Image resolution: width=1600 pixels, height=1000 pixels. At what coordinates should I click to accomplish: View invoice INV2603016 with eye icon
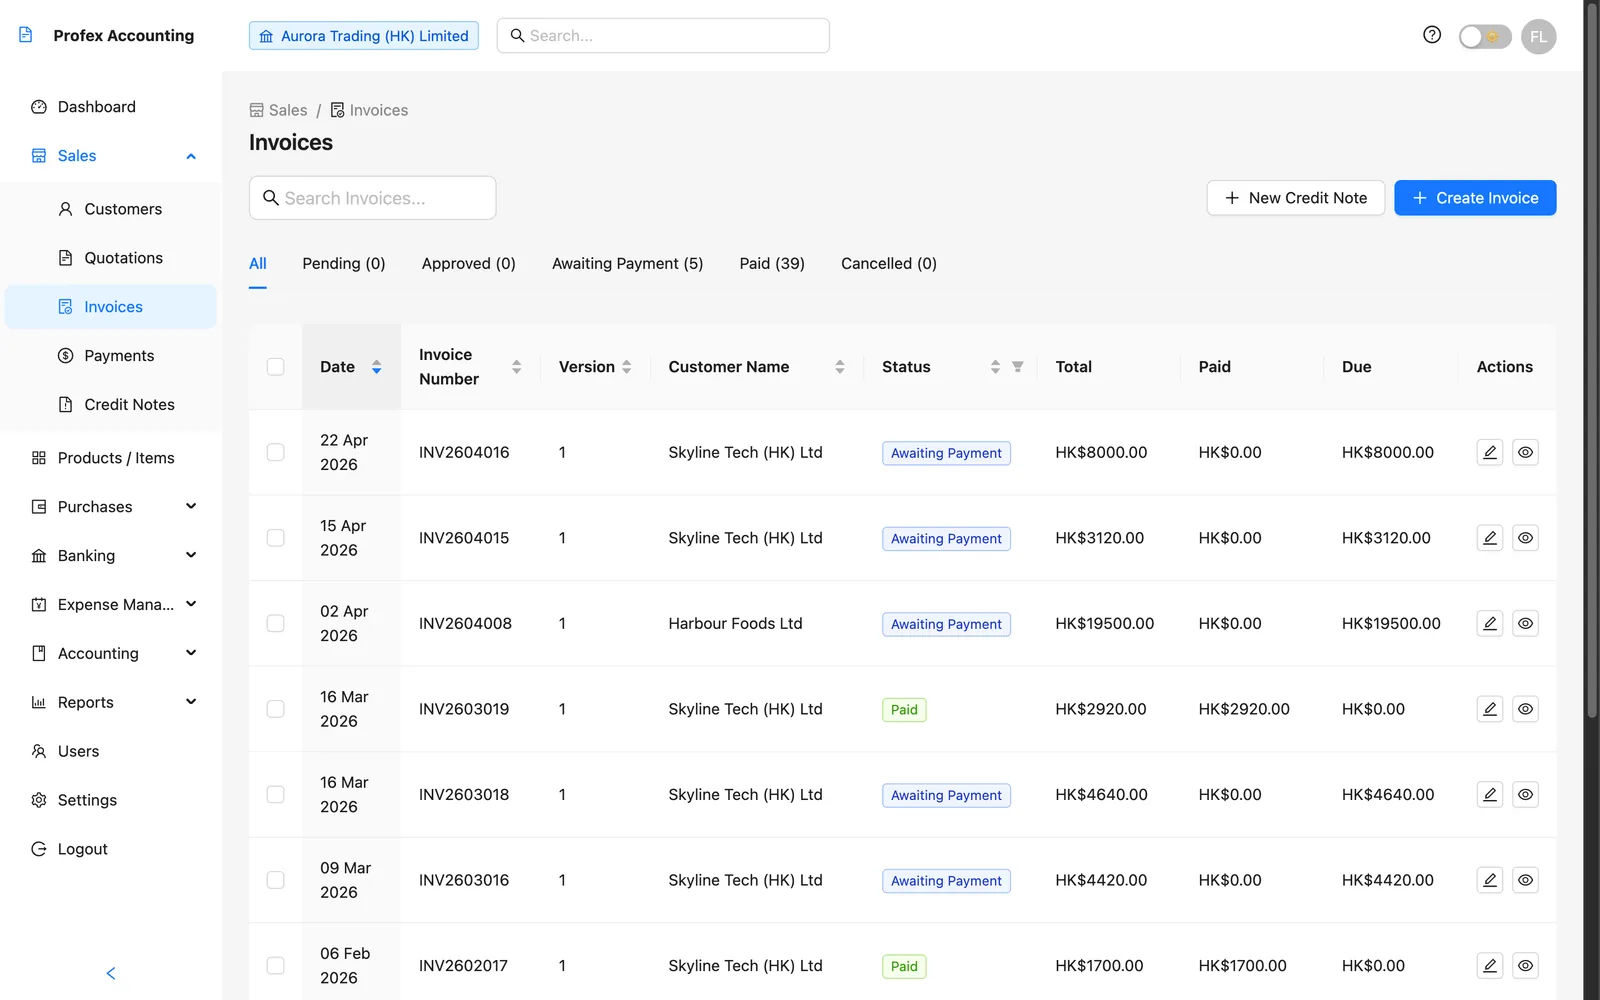pos(1525,880)
